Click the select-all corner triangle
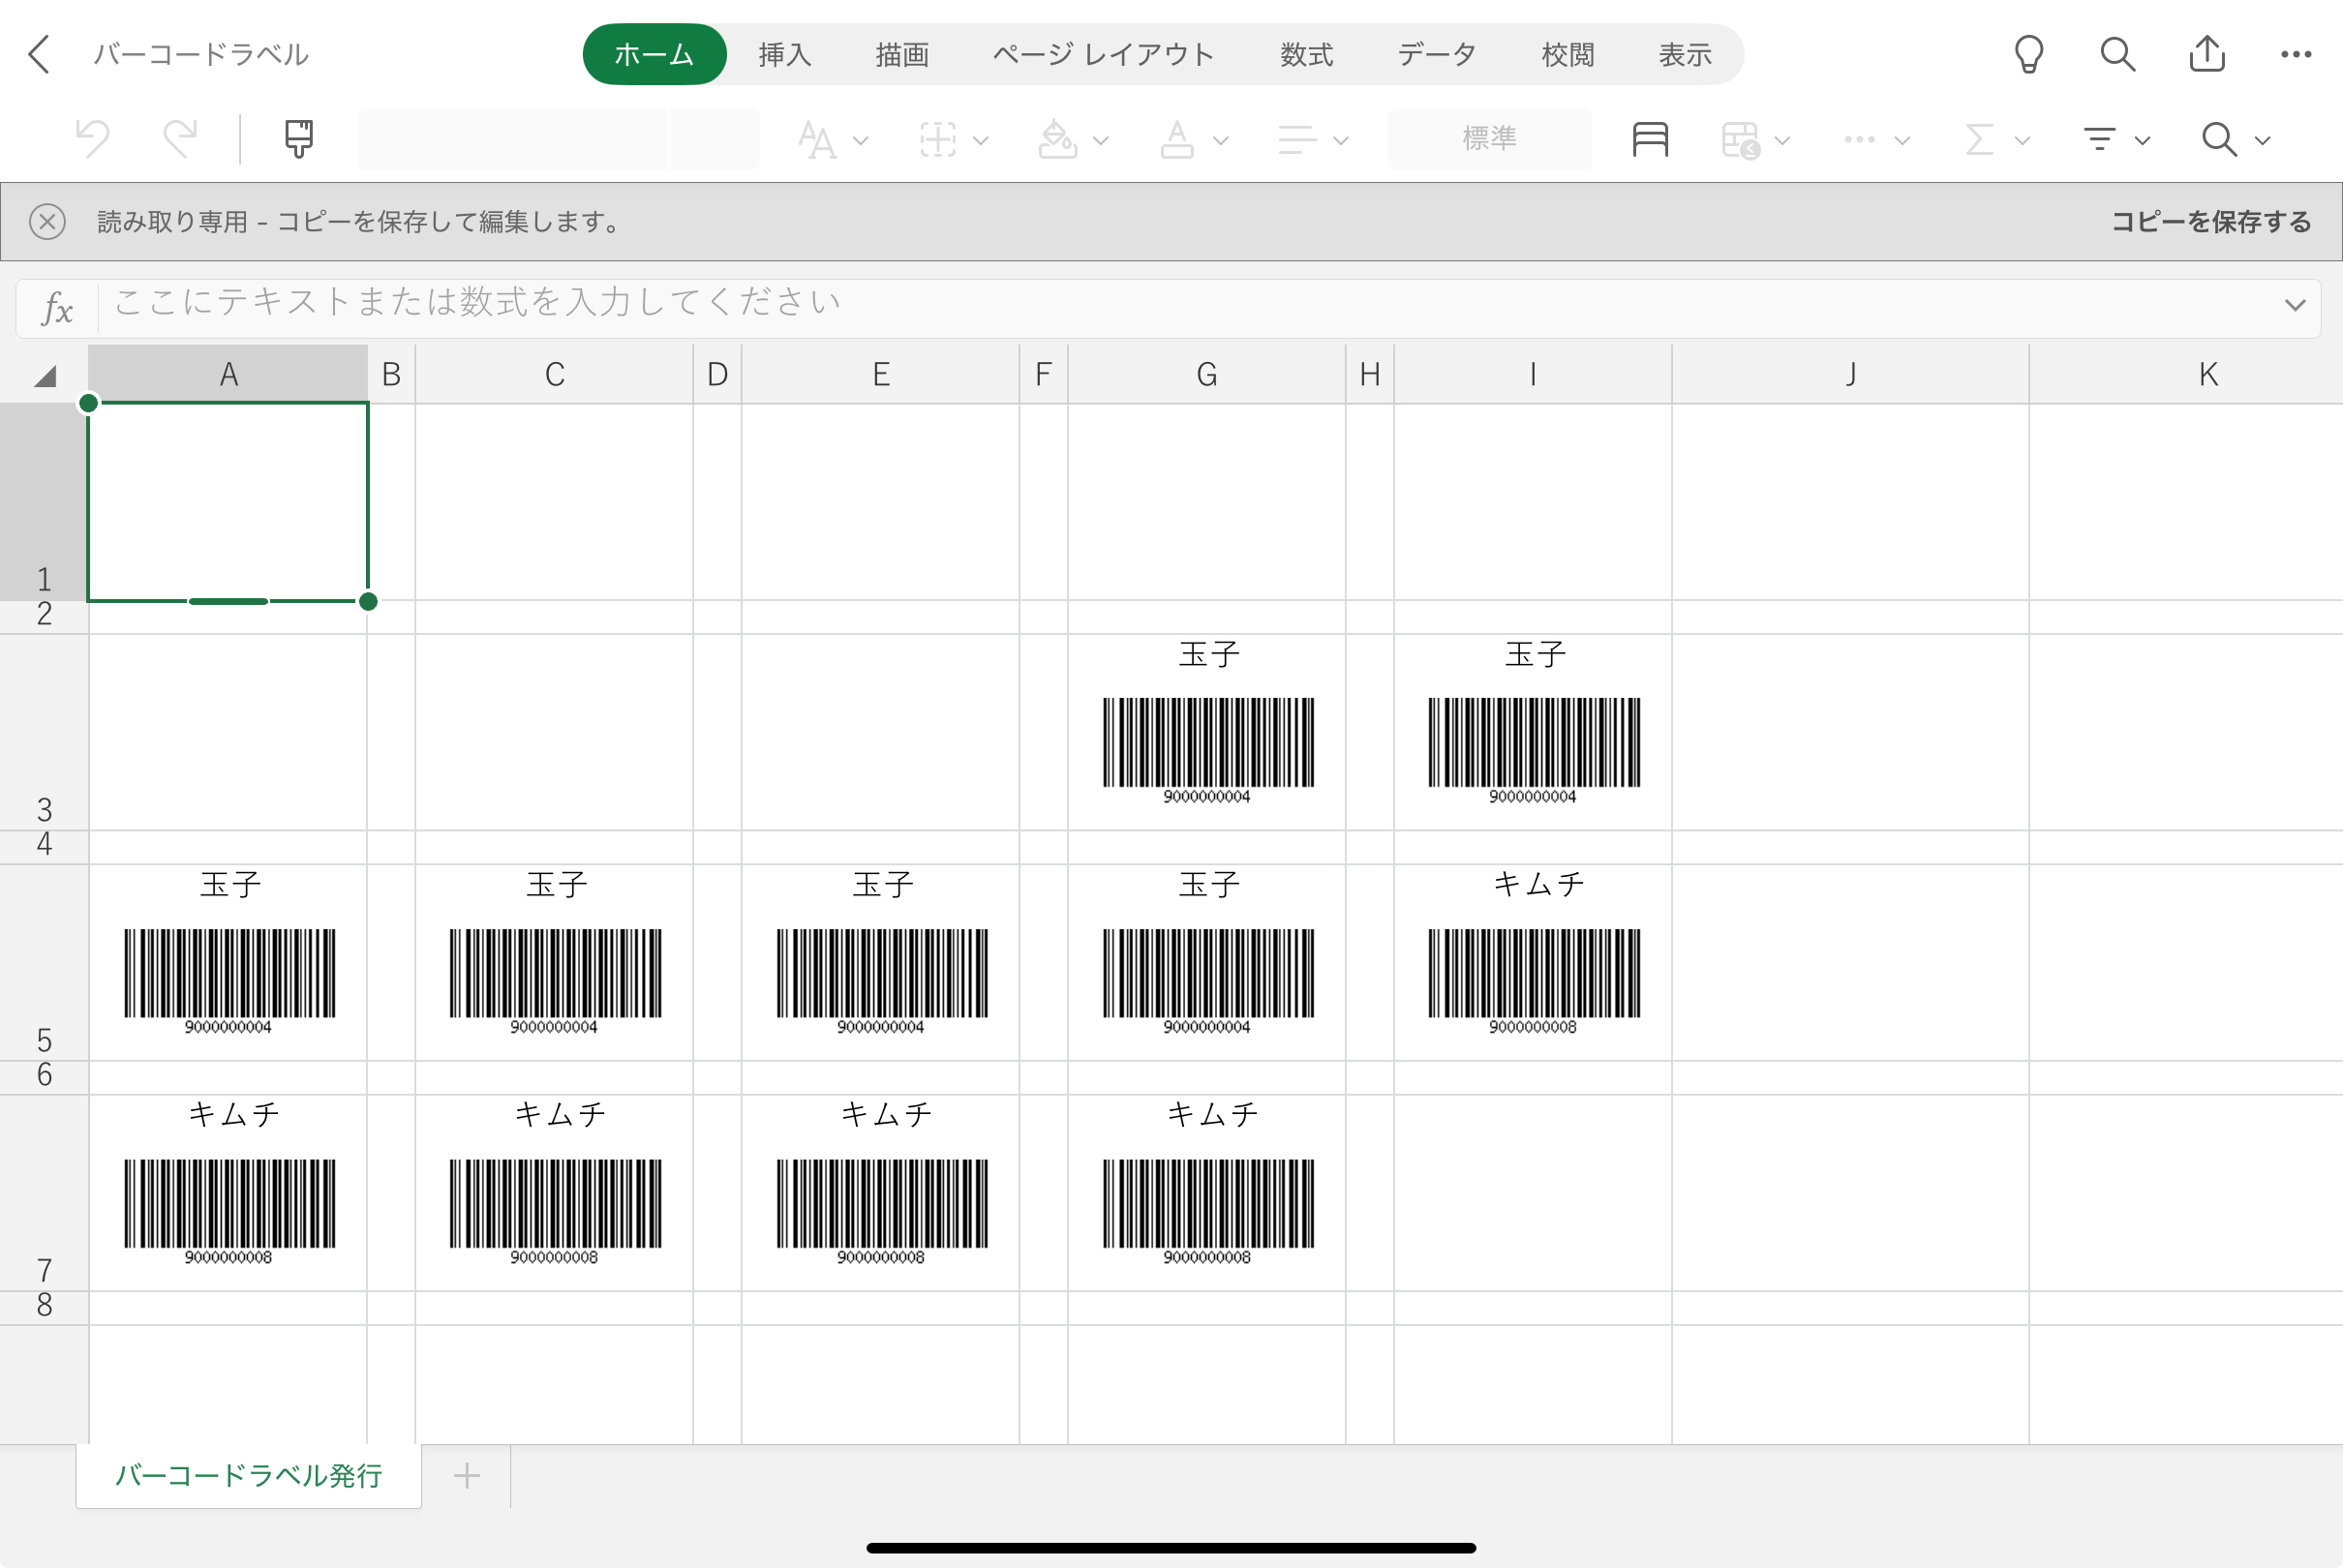Viewport: 2343px width, 1568px height. pos(45,376)
